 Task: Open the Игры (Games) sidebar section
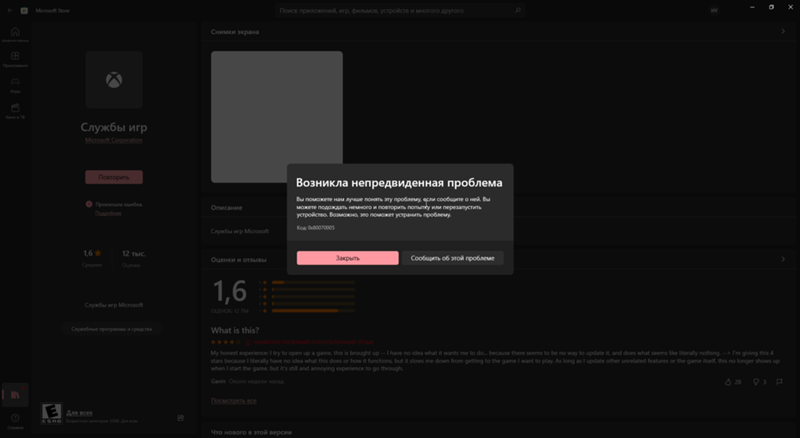(x=15, y=85)
